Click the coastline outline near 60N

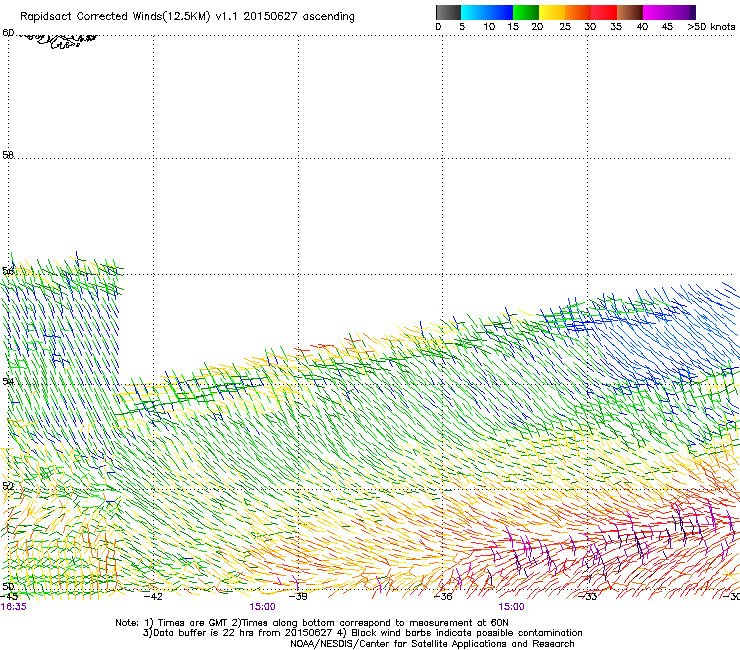pos(59,41)
